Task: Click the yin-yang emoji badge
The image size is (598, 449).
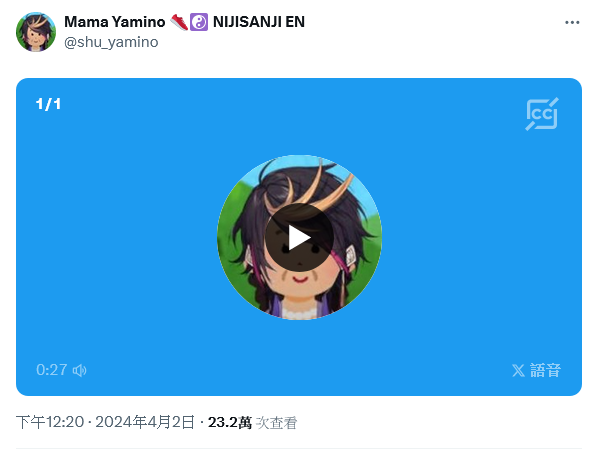Action: (x=199, y=22)
